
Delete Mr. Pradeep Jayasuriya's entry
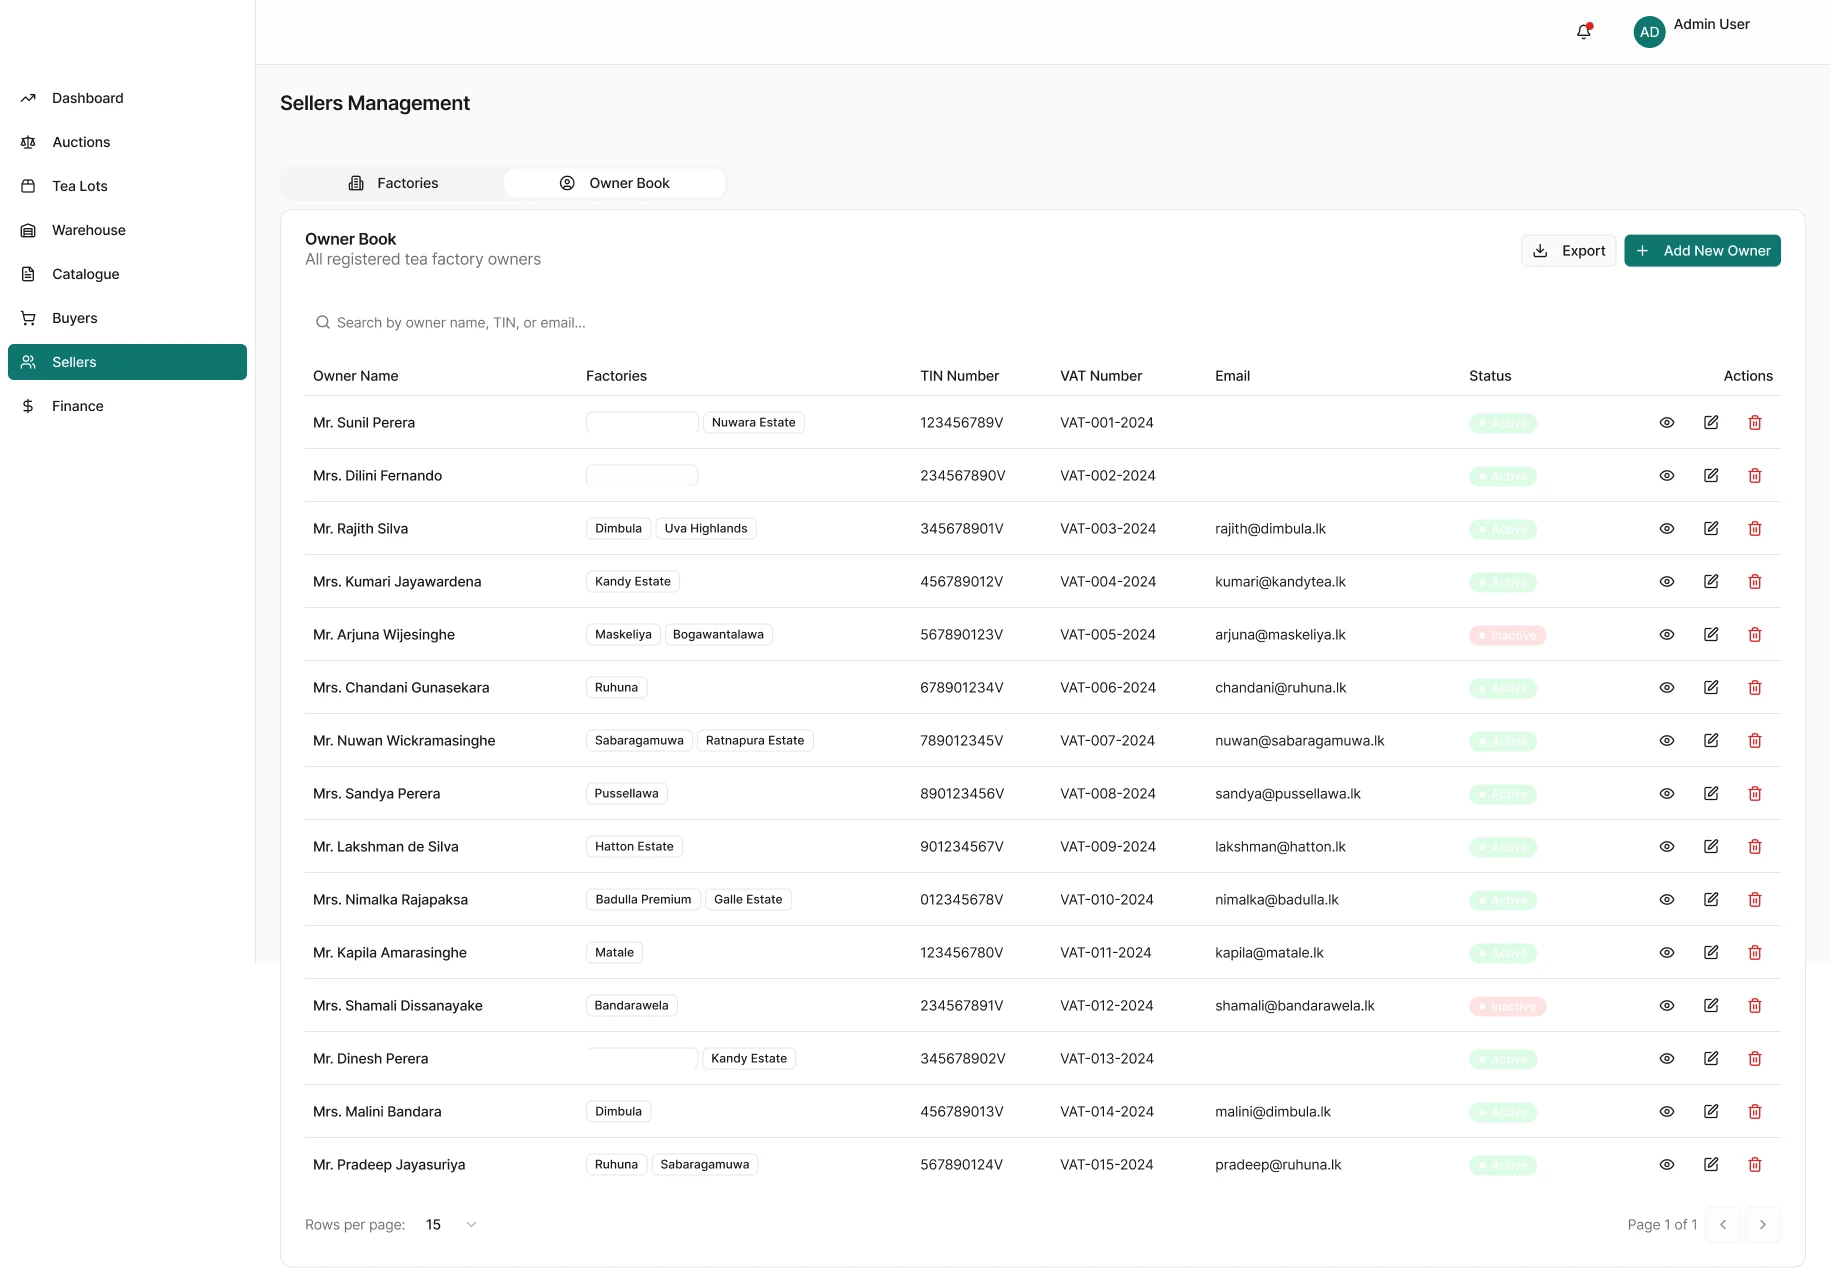point(1755,1165)
